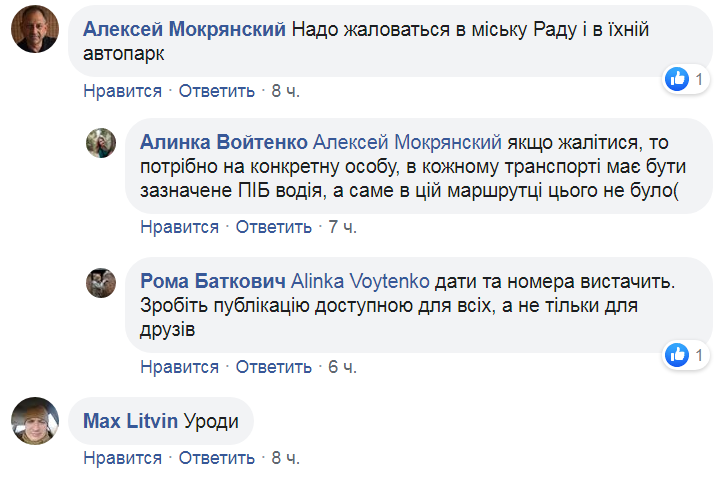Like Рома Баткович's reply via Нравится
The width and height of the screenshot is (723, 485).
[x=179, y=367]
